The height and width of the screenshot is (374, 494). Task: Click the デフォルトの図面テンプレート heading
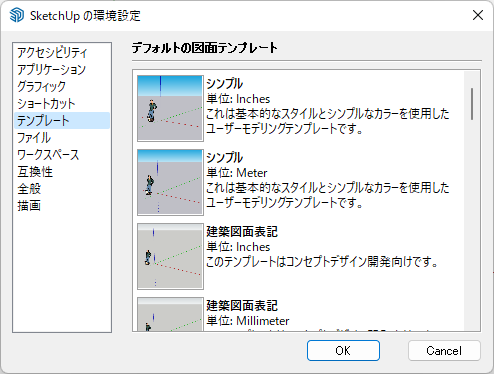pos(204,48)
